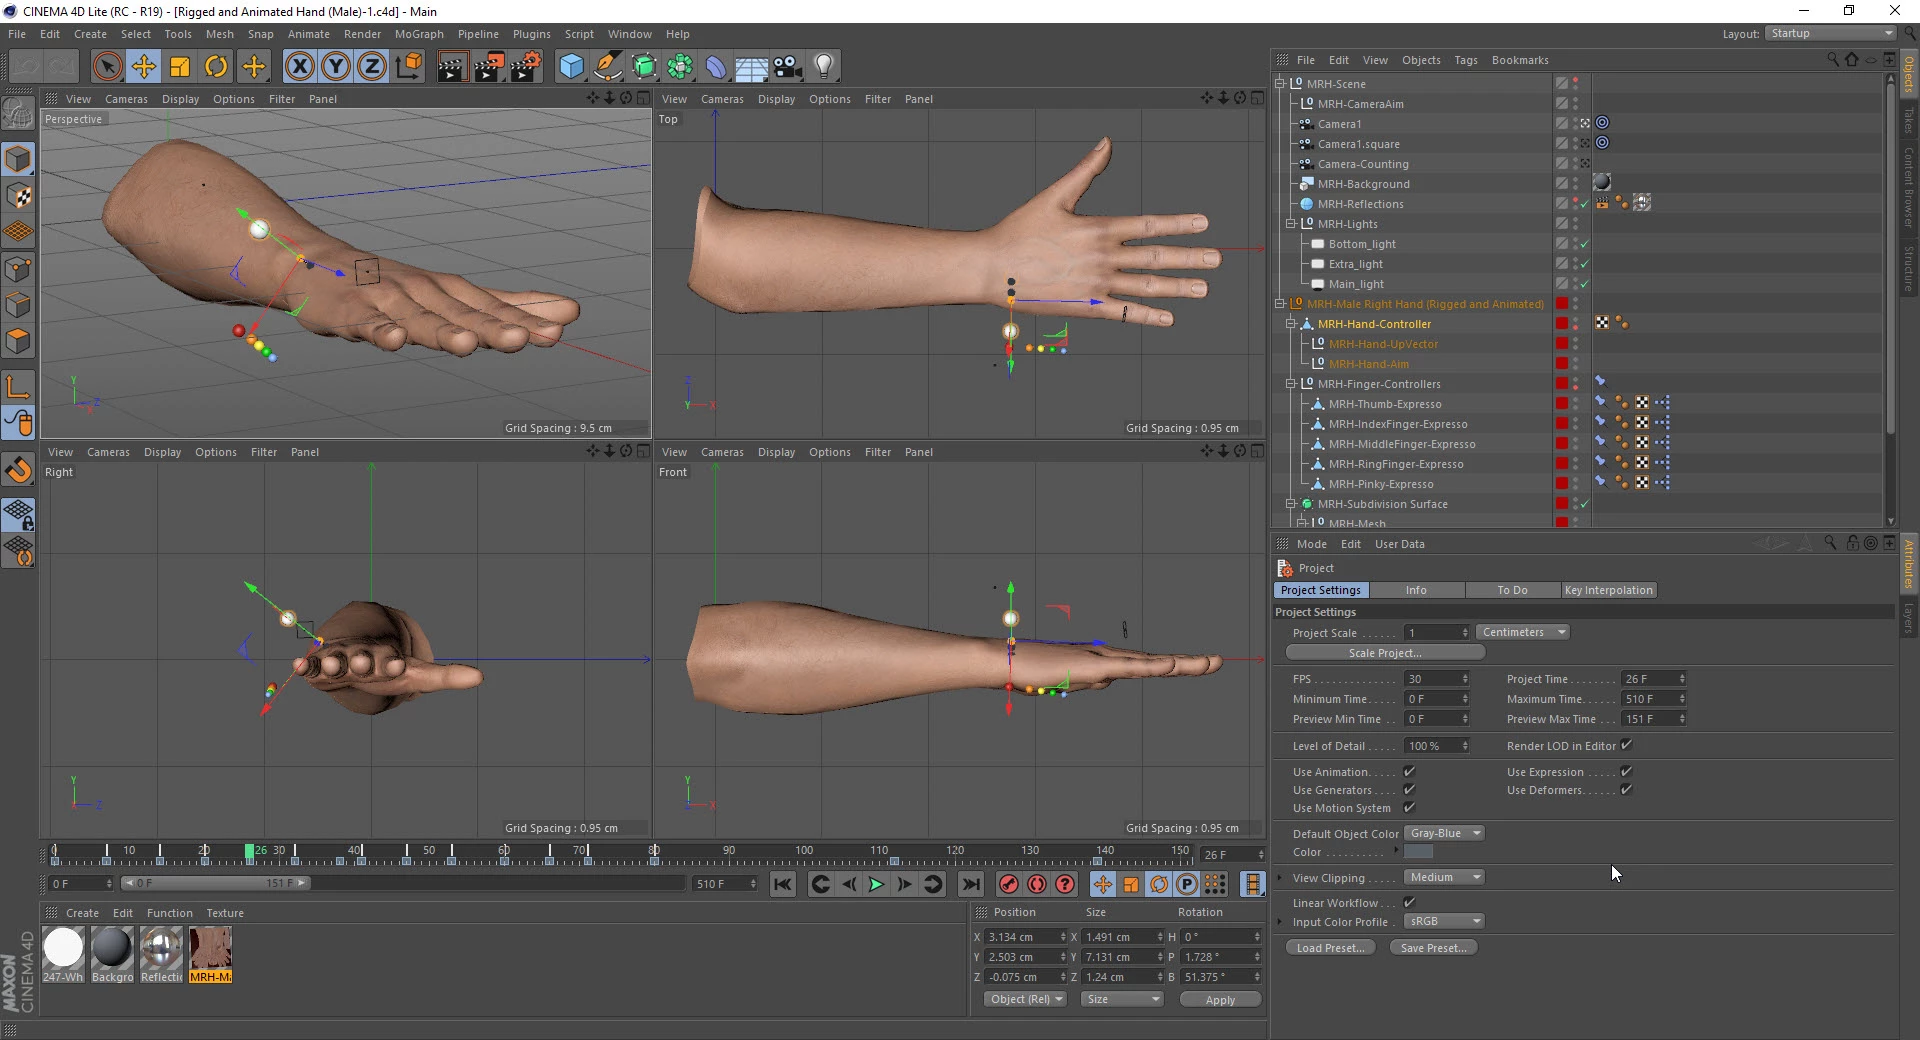The image size is (1920, 1040).
Task: Toggle Main_light enable checkmark
Action: point(1585,284)
